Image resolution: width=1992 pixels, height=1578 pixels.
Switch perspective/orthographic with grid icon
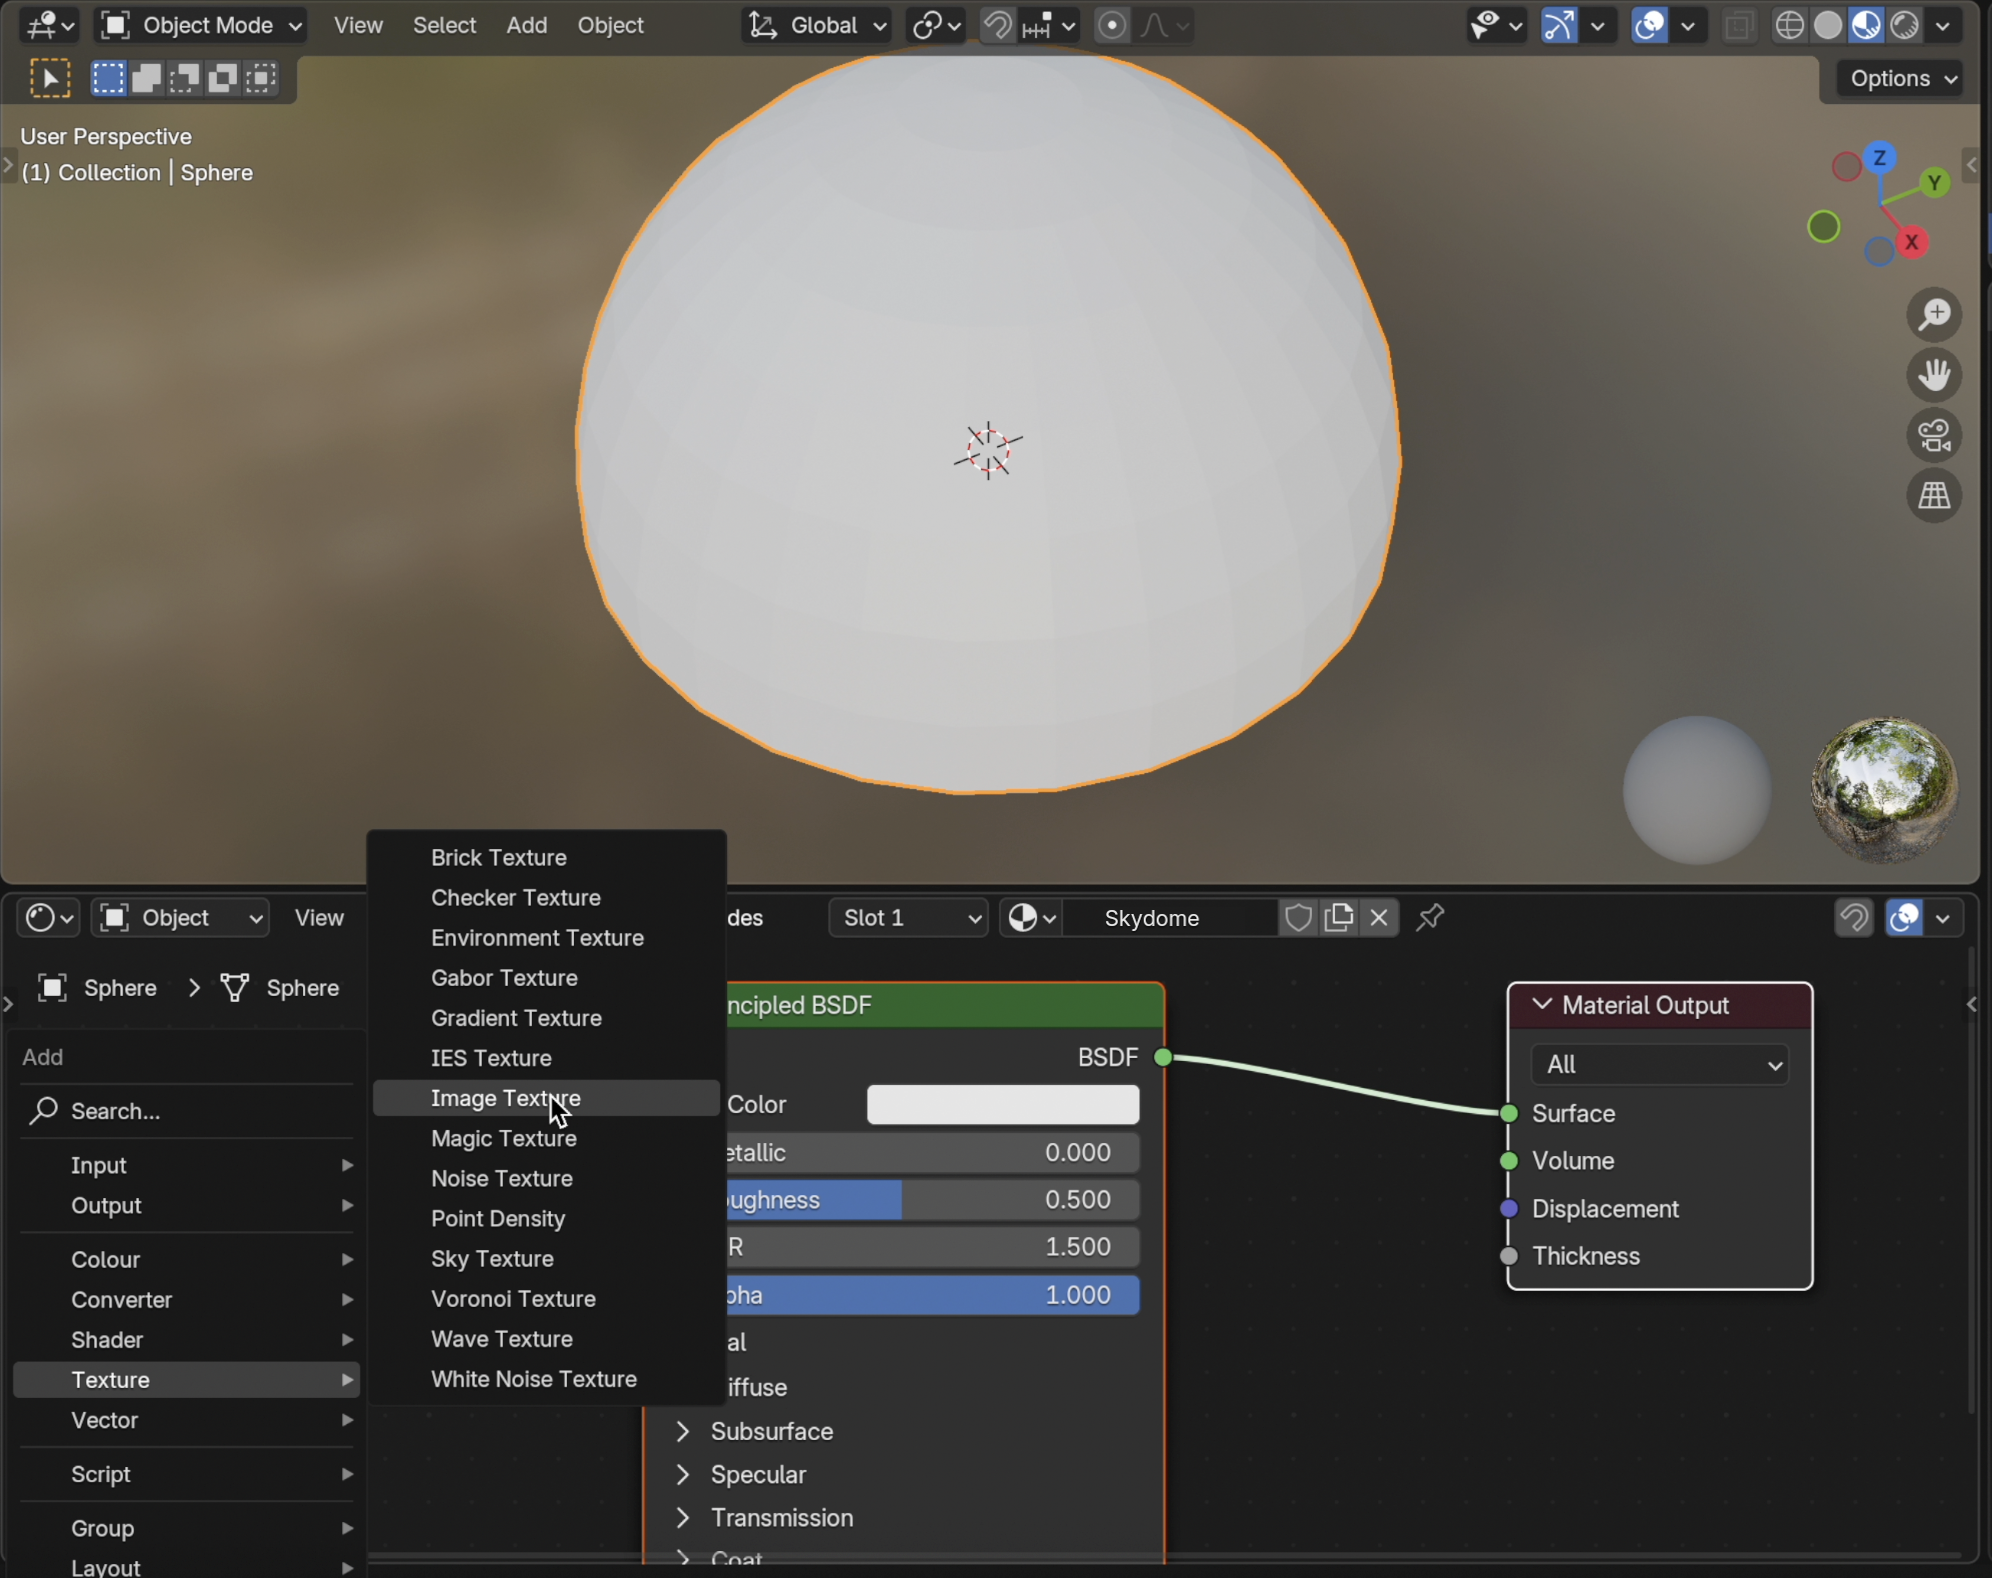(x=1934, y=496)
